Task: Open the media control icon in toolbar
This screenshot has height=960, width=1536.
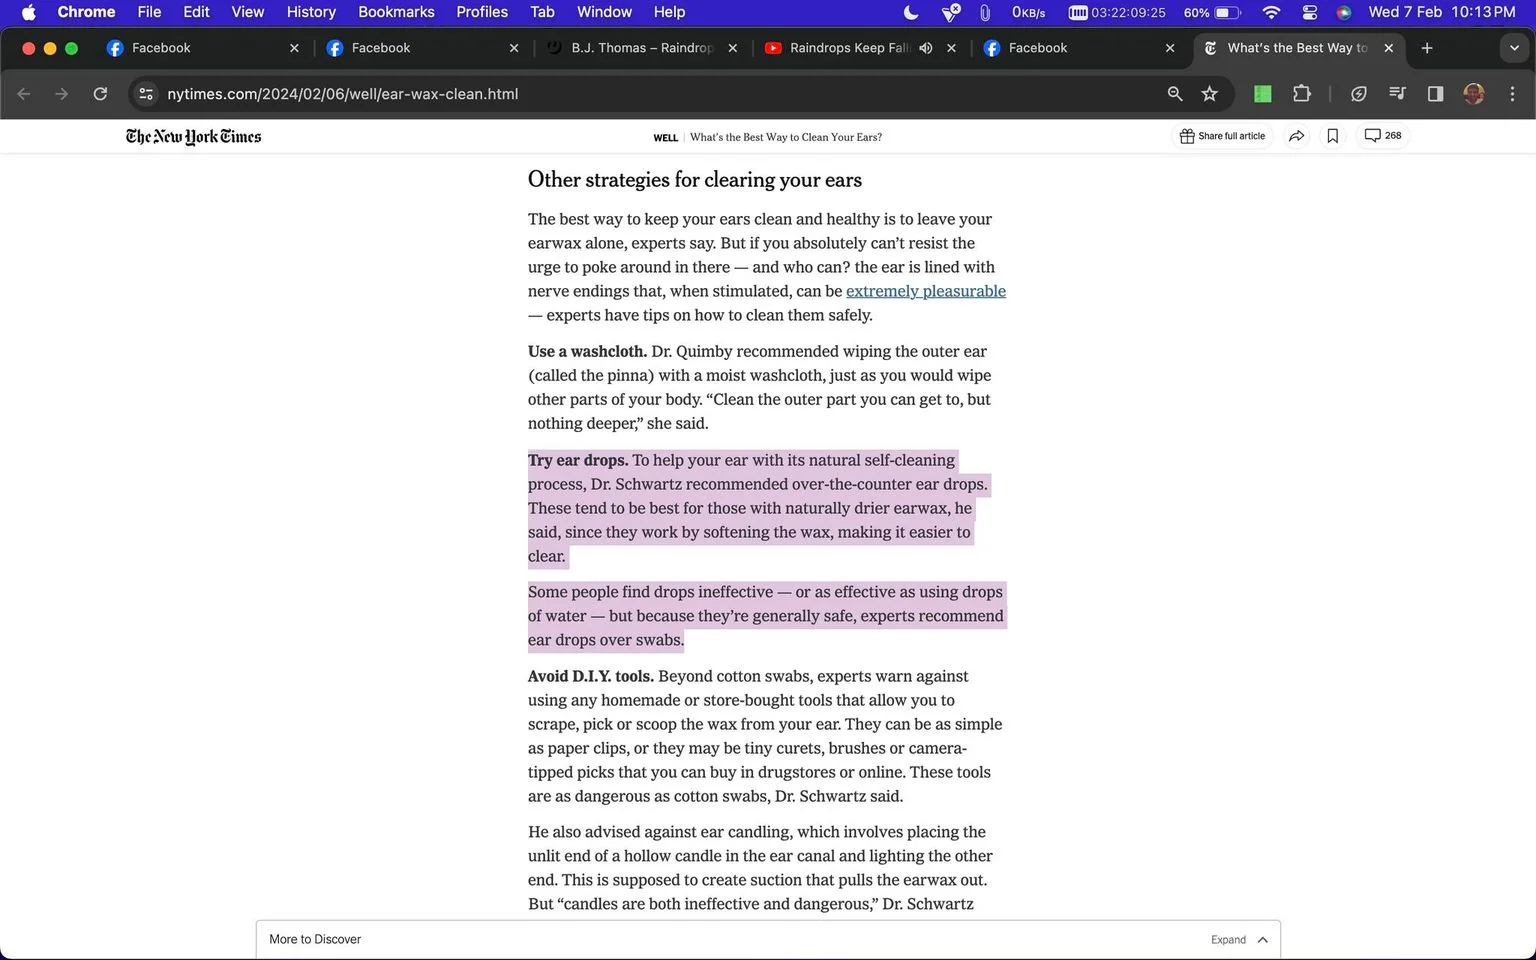Action: [x=1397, y=94]
